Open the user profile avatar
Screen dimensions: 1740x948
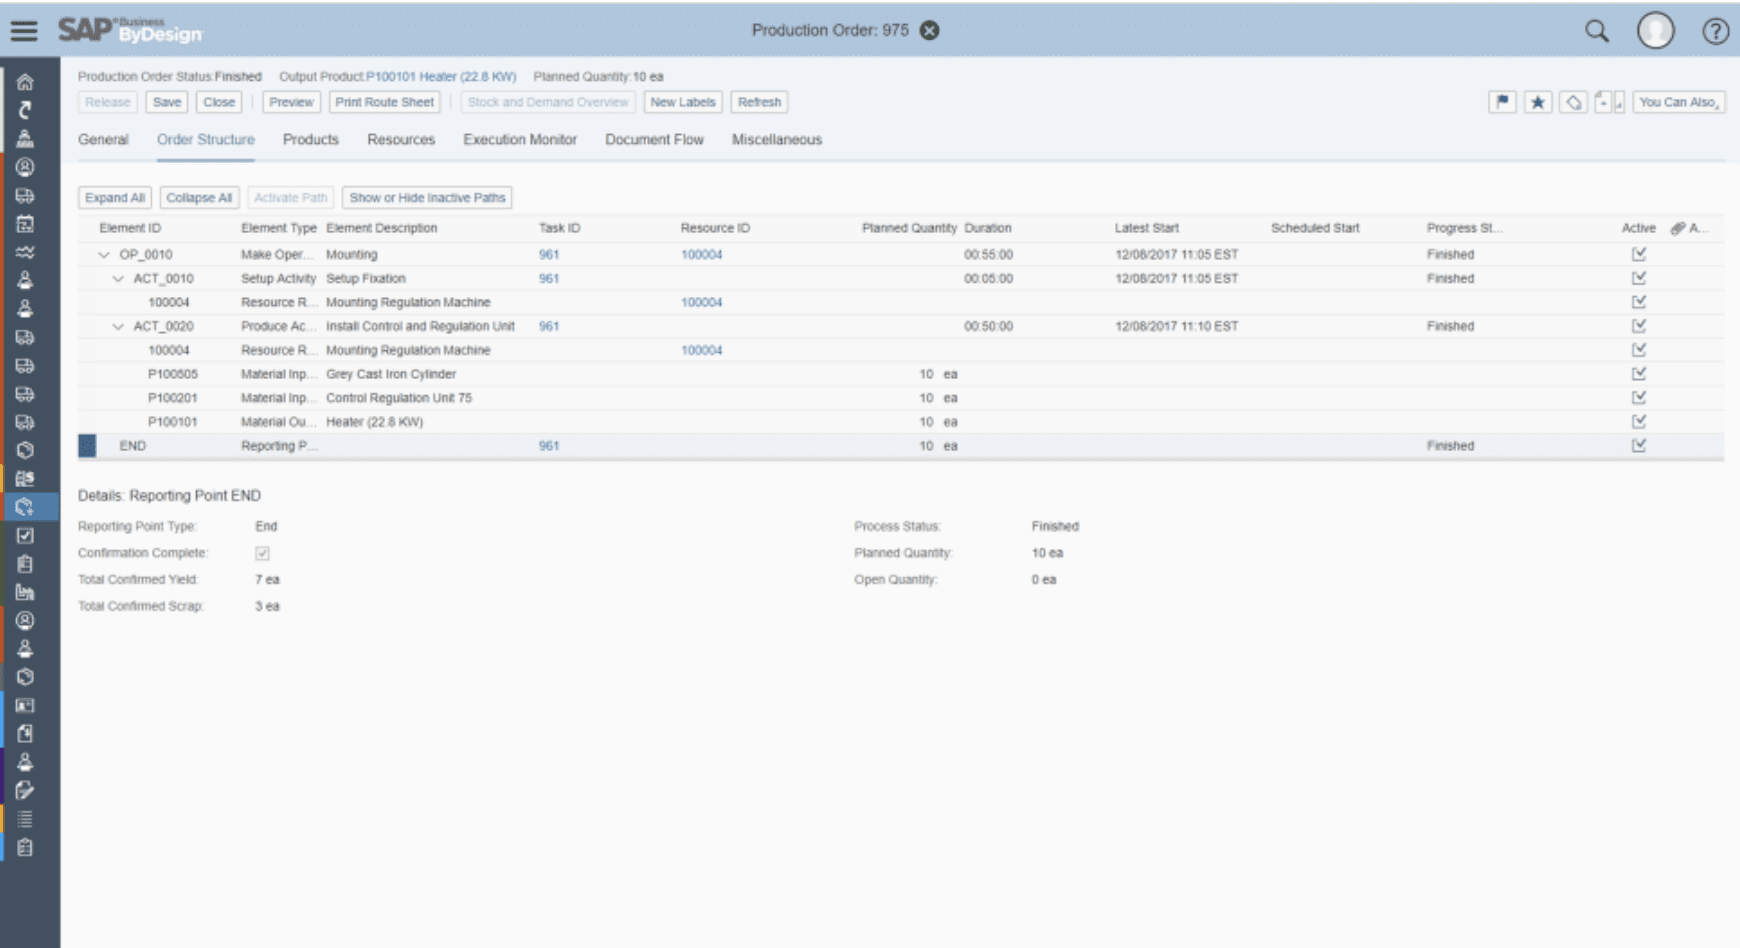1656,31
